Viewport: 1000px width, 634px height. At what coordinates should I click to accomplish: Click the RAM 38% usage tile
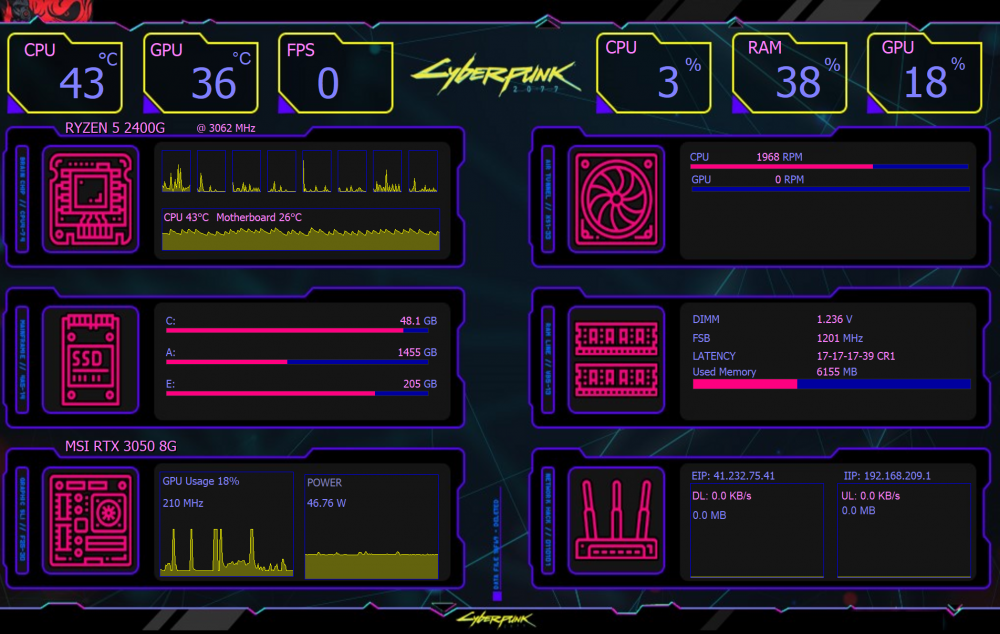point(790,75)
